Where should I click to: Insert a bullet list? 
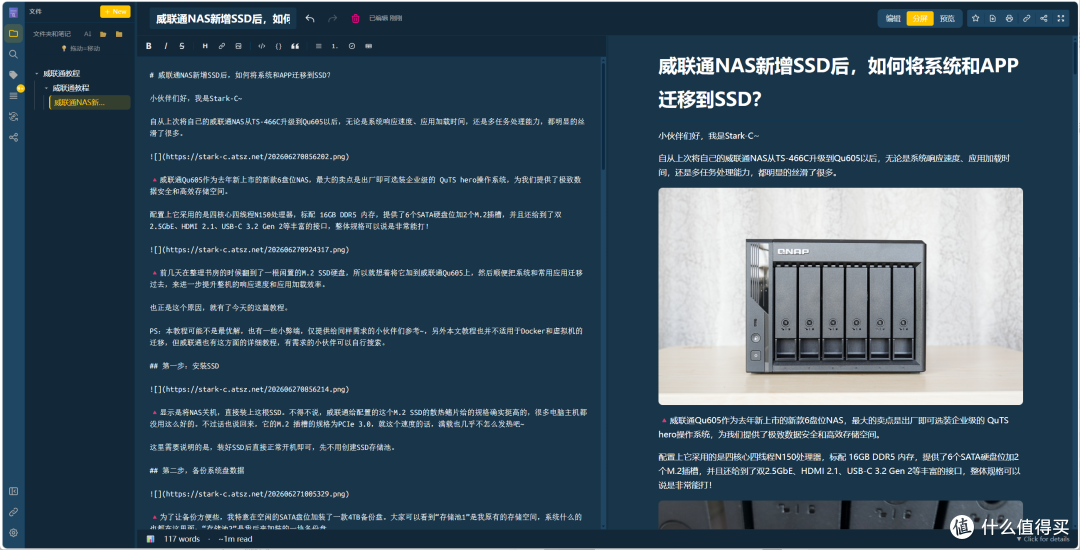pyautogui.click(x=318, y=46)
